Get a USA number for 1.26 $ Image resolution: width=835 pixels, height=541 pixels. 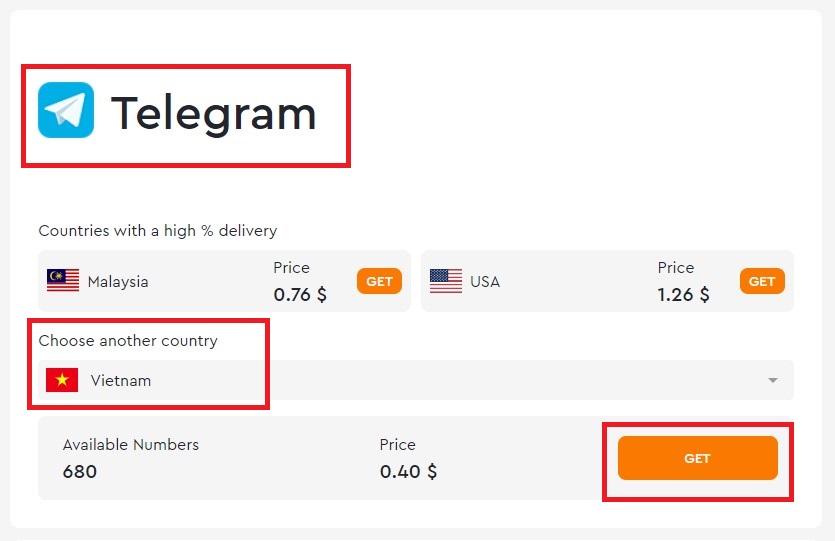pyautogui.click(x=762, y=281)
